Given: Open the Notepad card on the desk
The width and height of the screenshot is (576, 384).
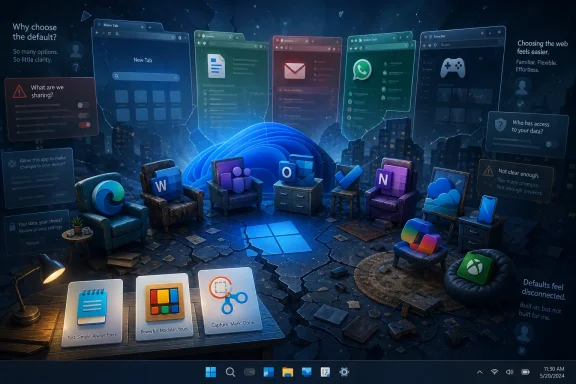Looking at the screenshot, I should [92, 312].
